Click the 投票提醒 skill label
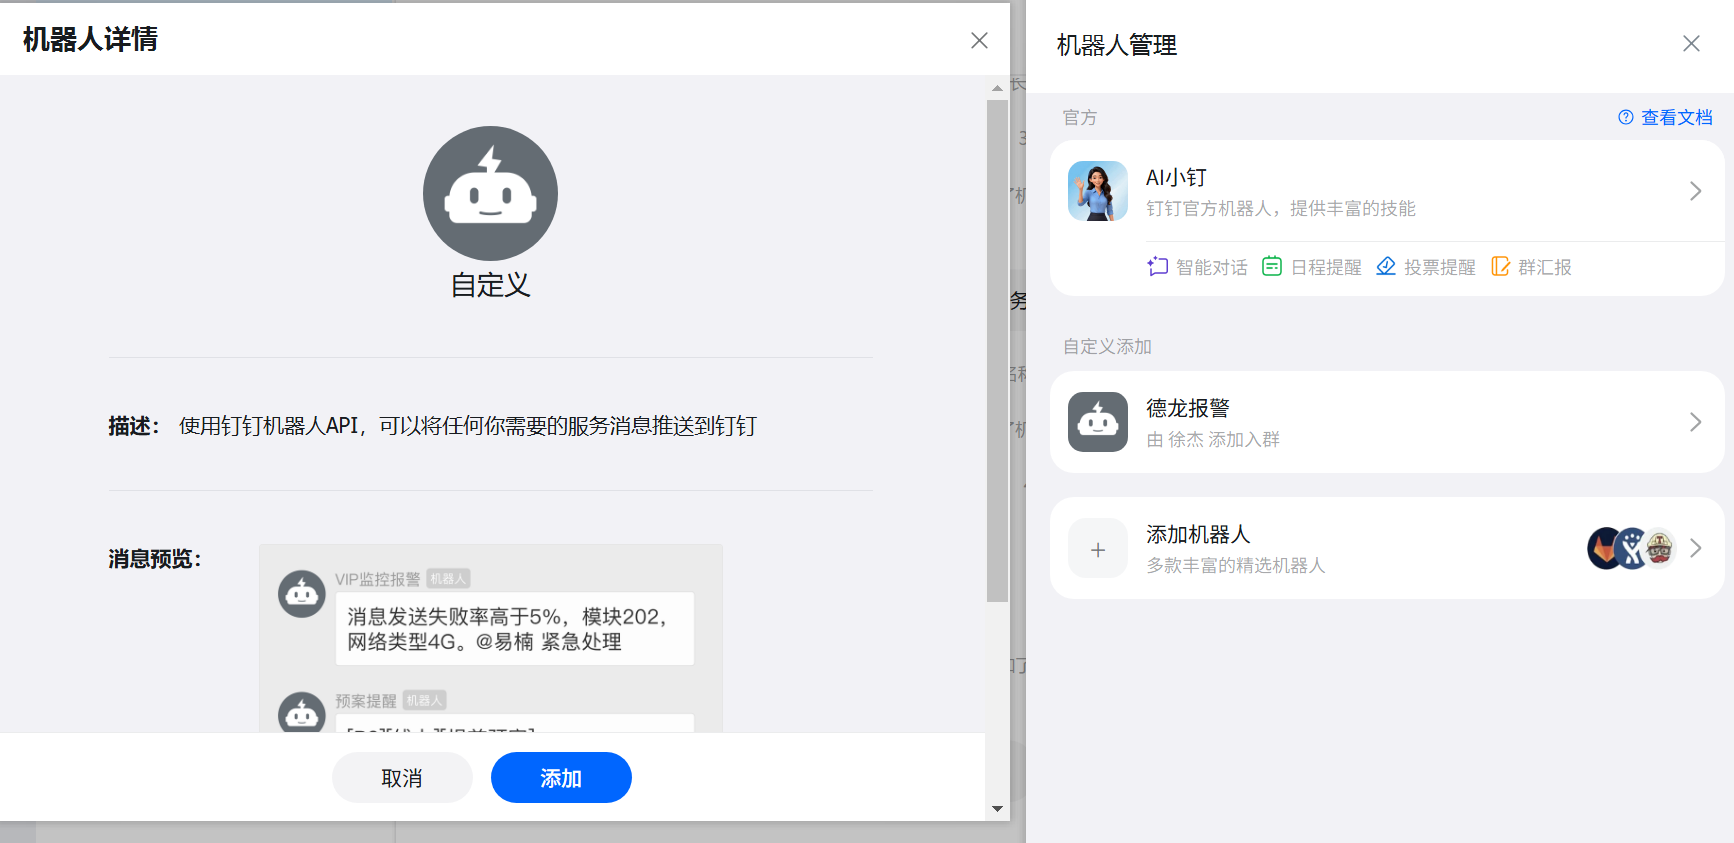Viewport: 1734px width, 843px height. click(x=1440, y=267)
